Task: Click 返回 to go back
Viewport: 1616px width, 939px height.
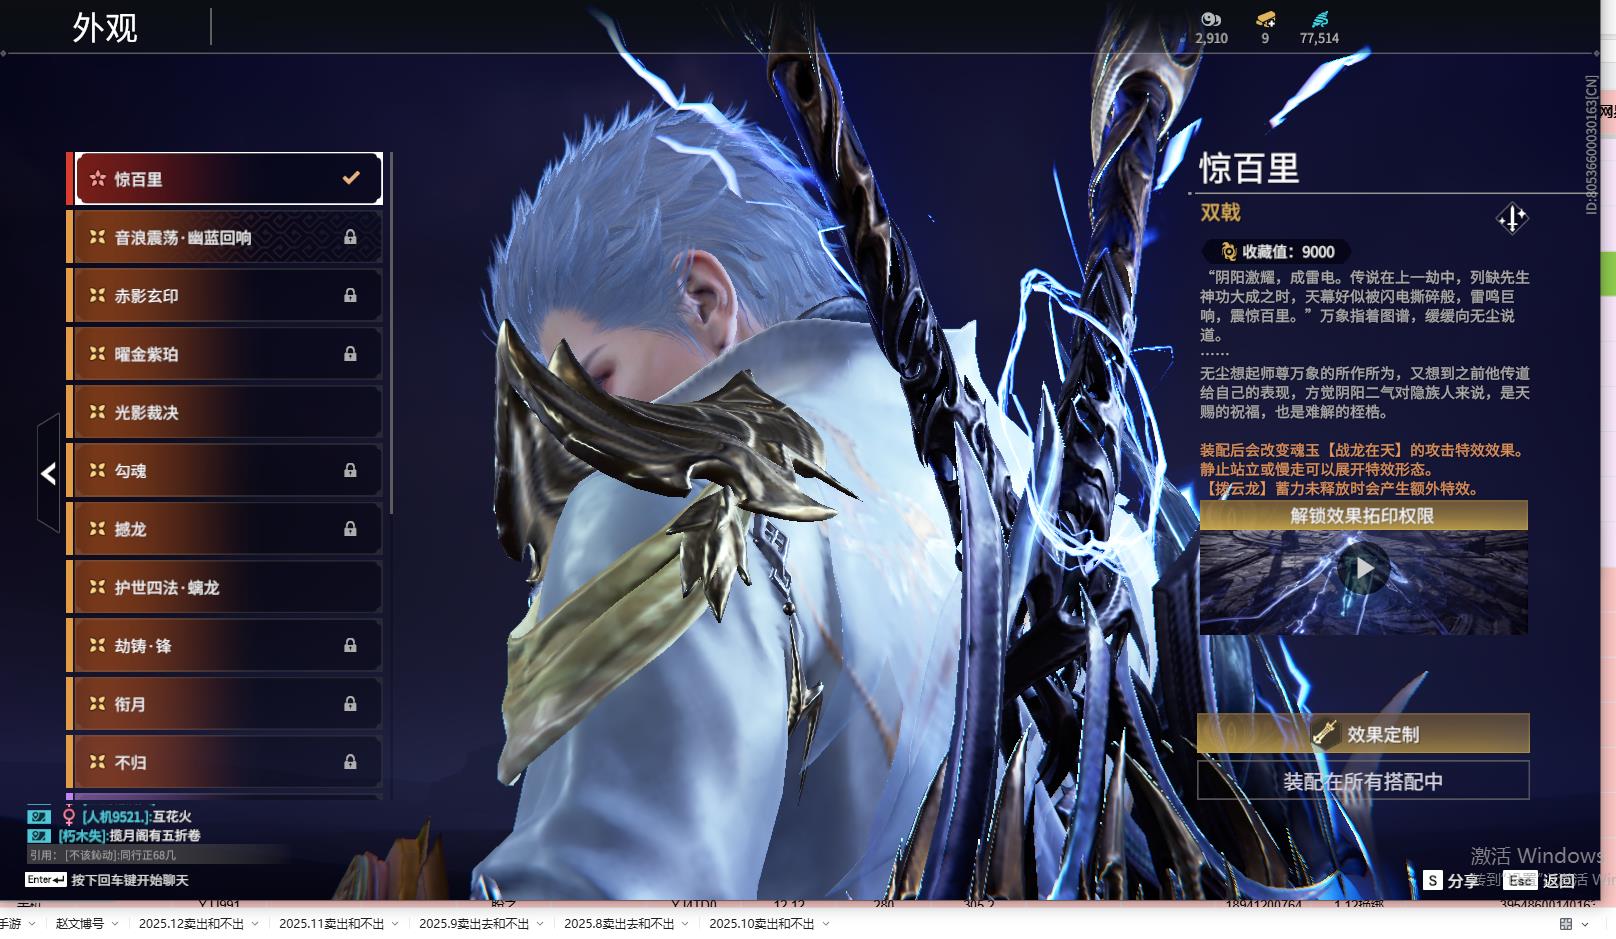Action: tap(1541, 880)
